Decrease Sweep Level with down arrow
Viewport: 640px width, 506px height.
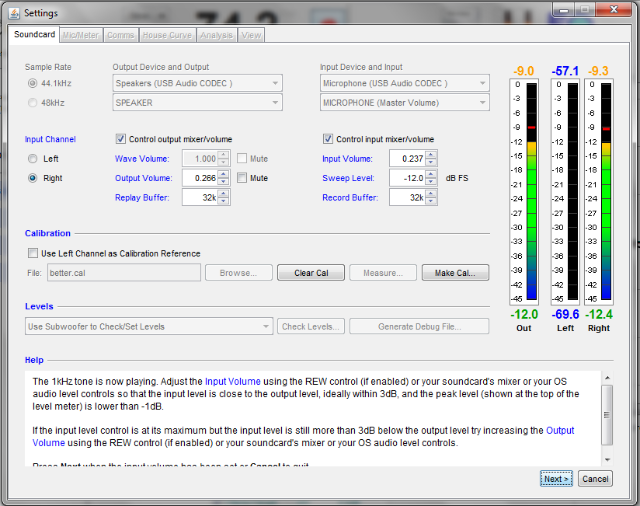pos(431,182)
